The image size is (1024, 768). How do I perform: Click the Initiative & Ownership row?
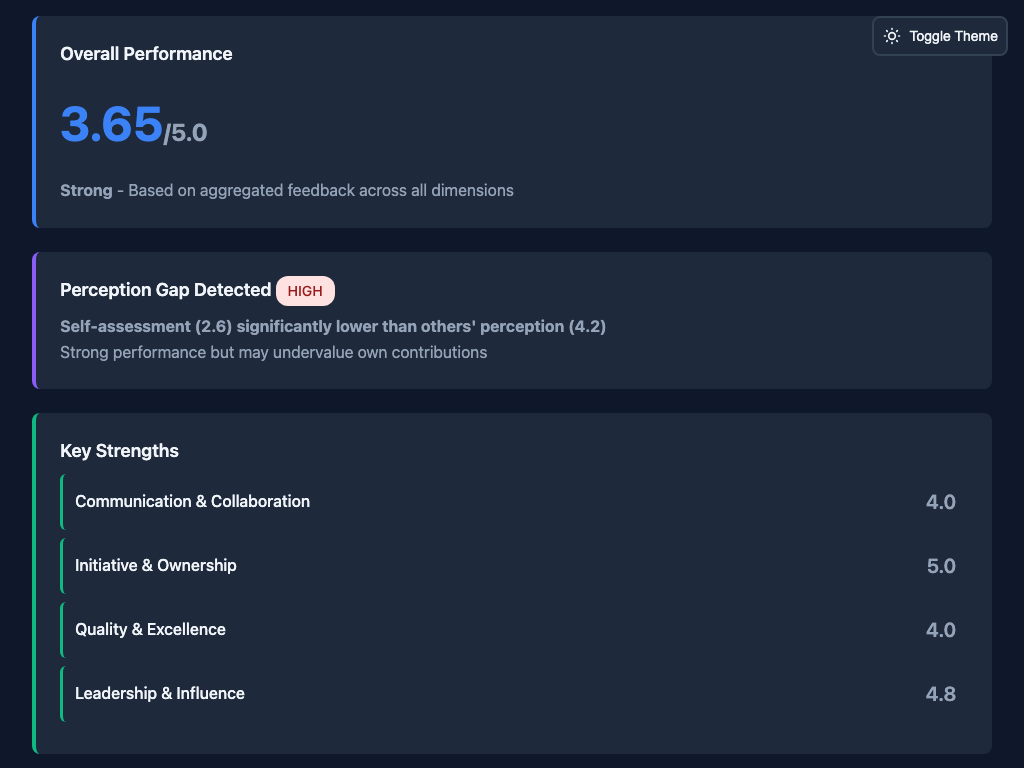[x=156, y=565]
